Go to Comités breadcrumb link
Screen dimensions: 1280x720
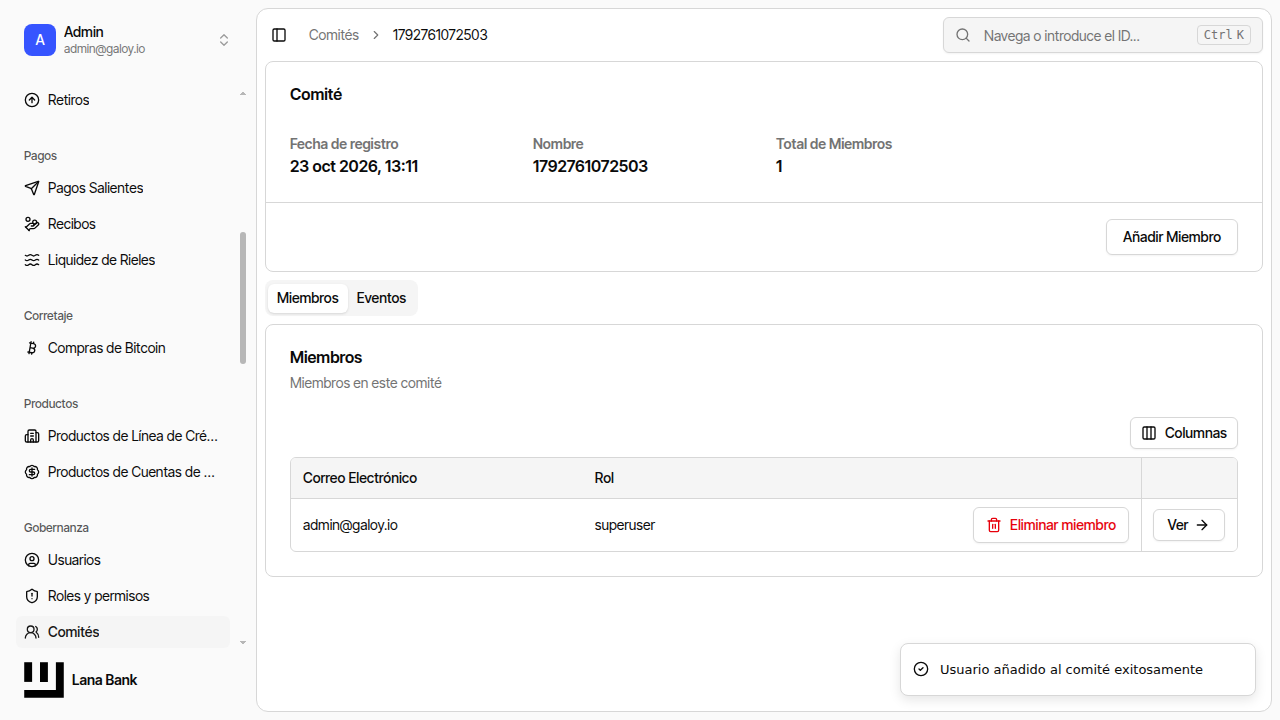tap(334, 35)
